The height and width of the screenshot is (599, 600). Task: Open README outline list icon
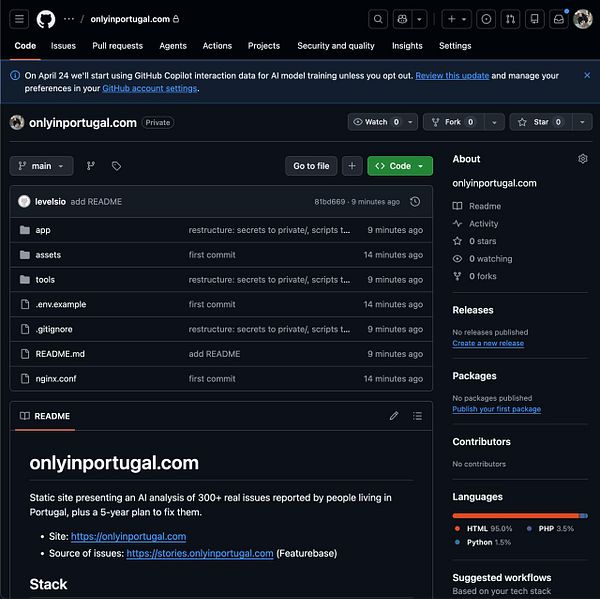(417, 416)
